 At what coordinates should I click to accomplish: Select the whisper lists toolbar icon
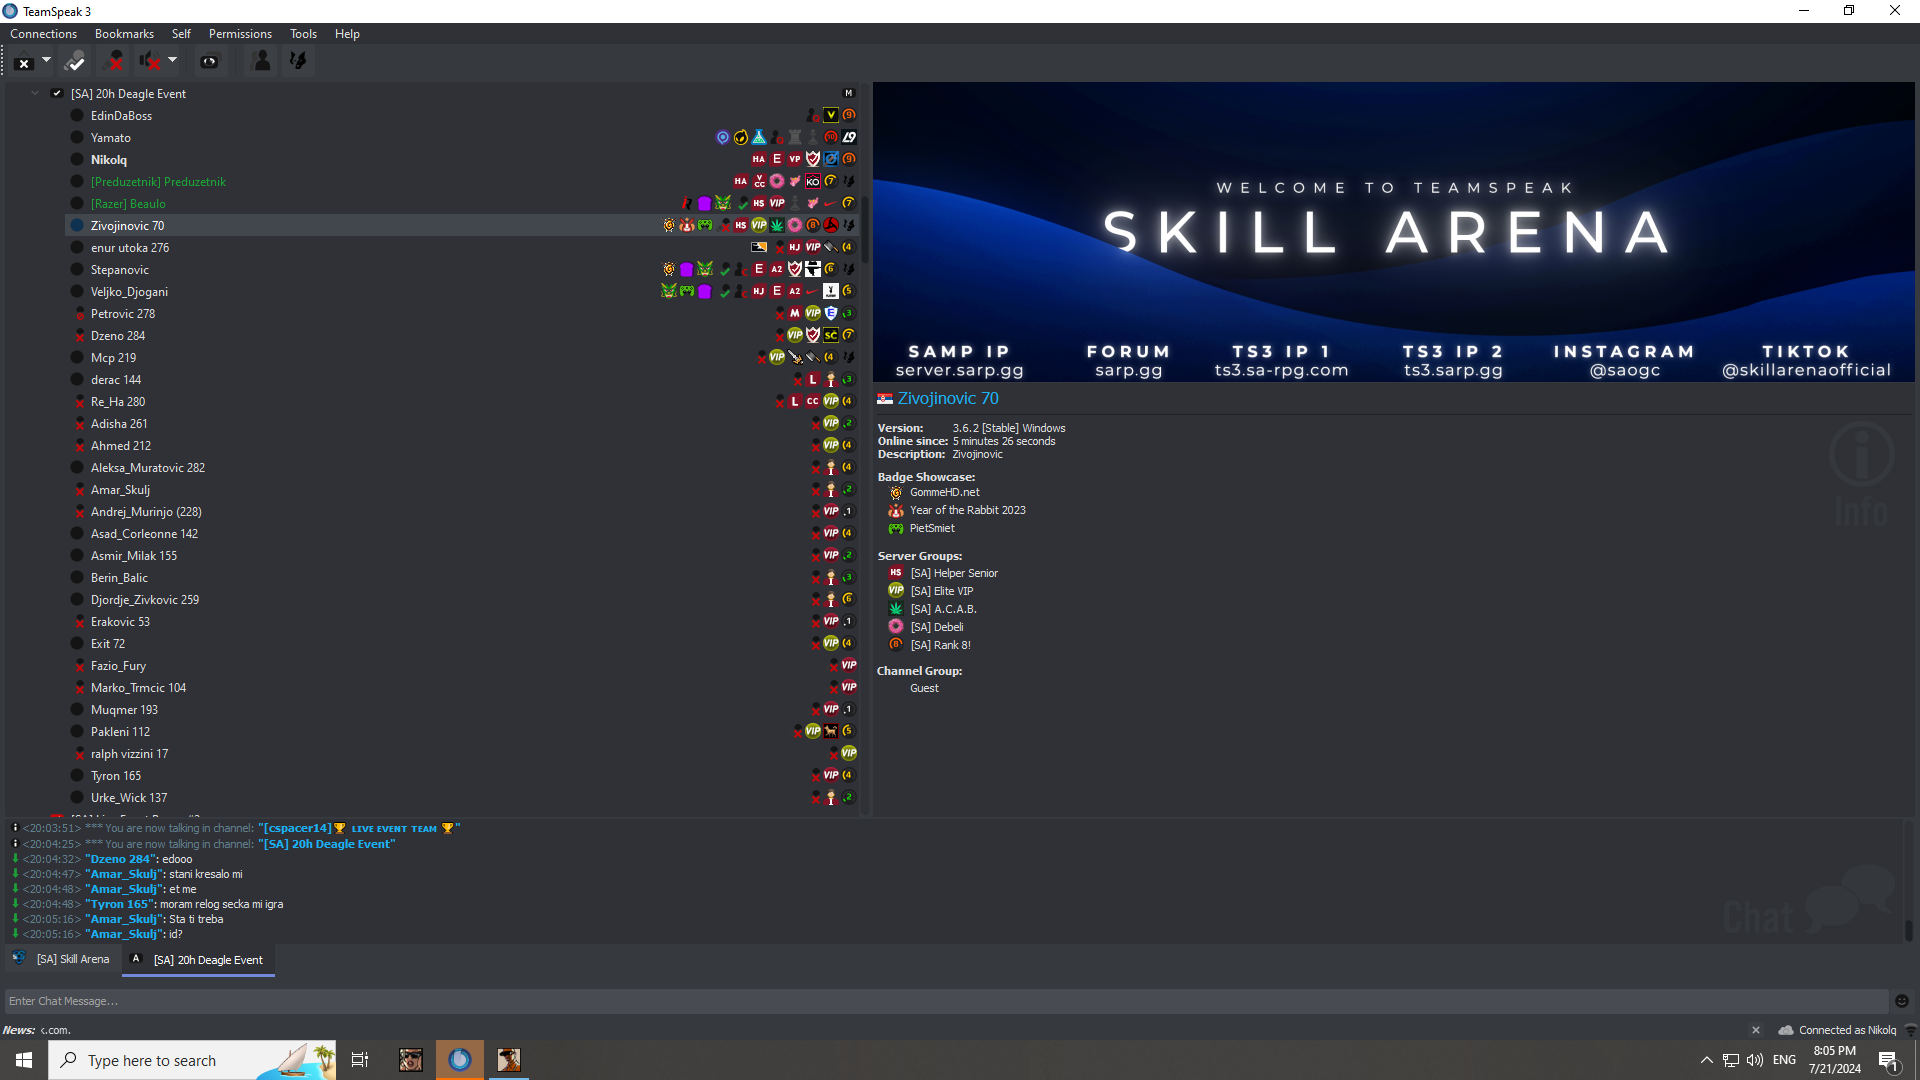pos(297,61)
